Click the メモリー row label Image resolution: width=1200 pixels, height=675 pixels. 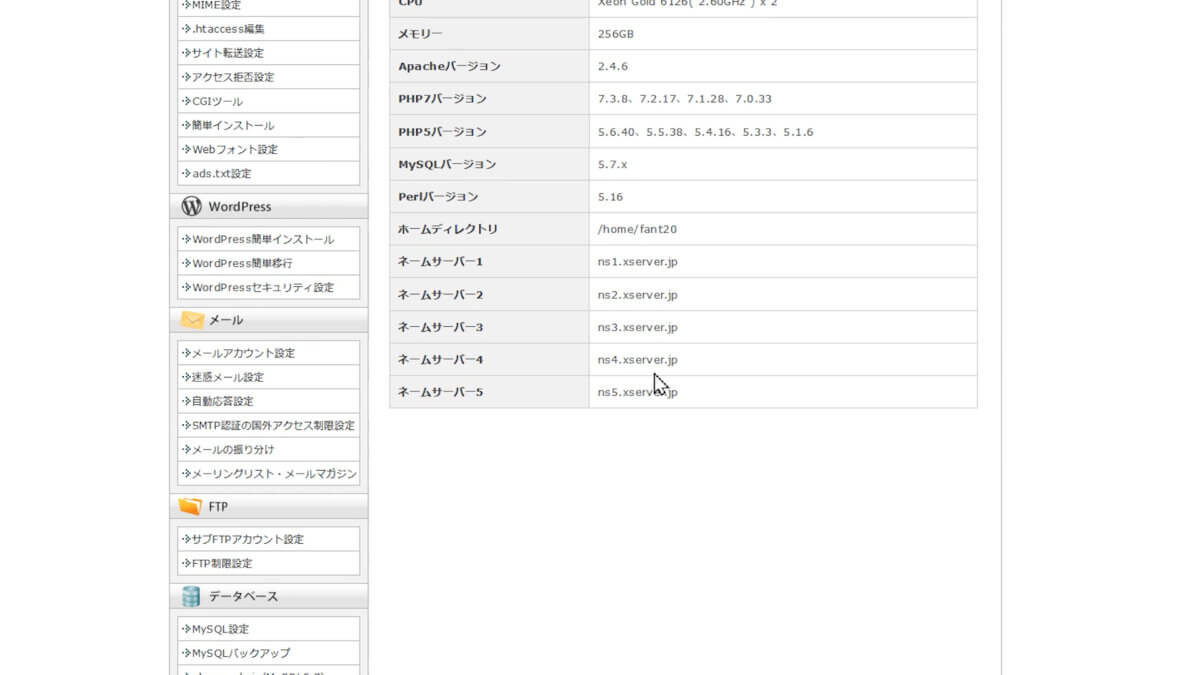[x=420, y=34]
